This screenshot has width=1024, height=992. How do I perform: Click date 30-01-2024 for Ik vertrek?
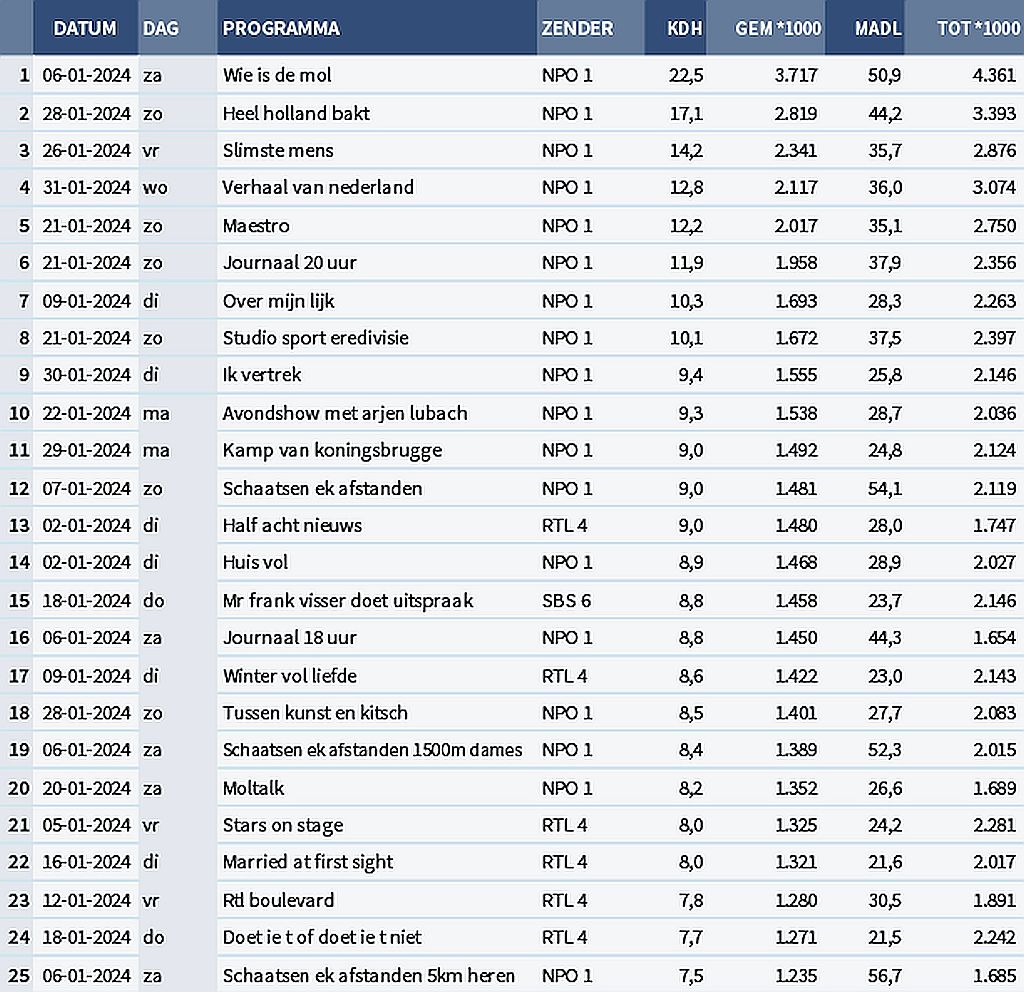tap(86, 375)
